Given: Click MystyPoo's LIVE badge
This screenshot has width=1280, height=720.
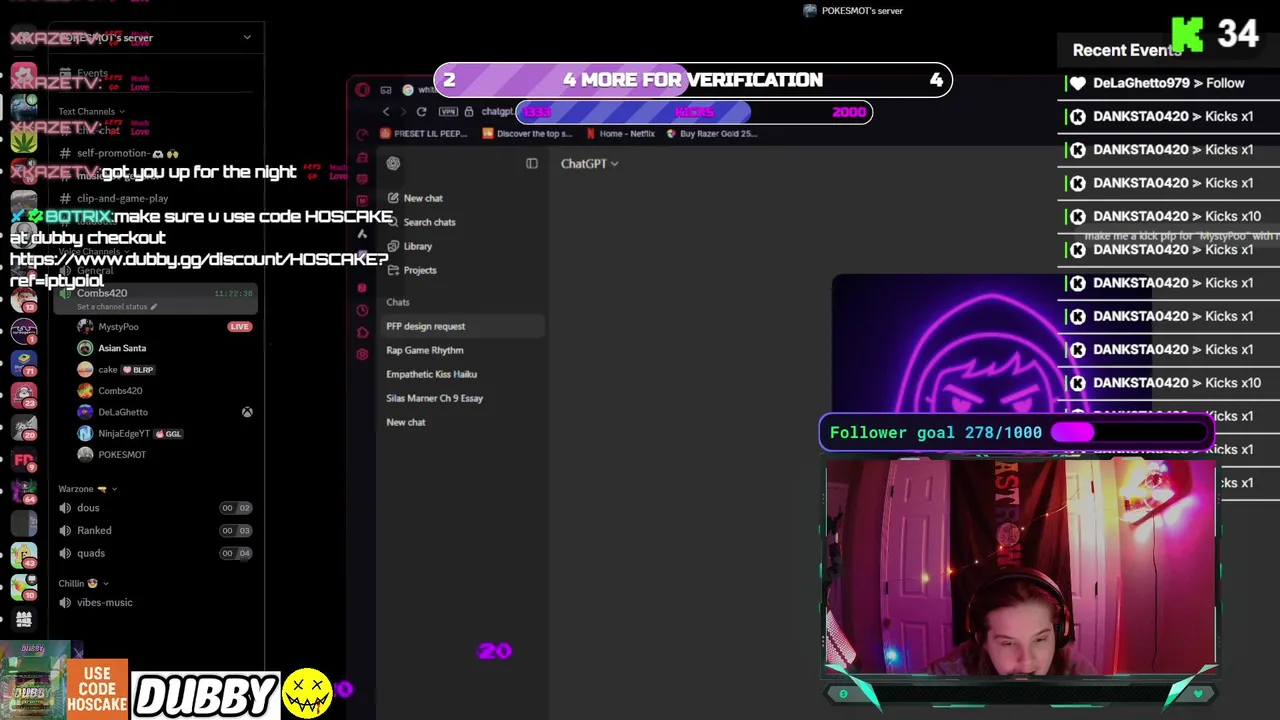Looking at the screenshot, I should [239, 326].
